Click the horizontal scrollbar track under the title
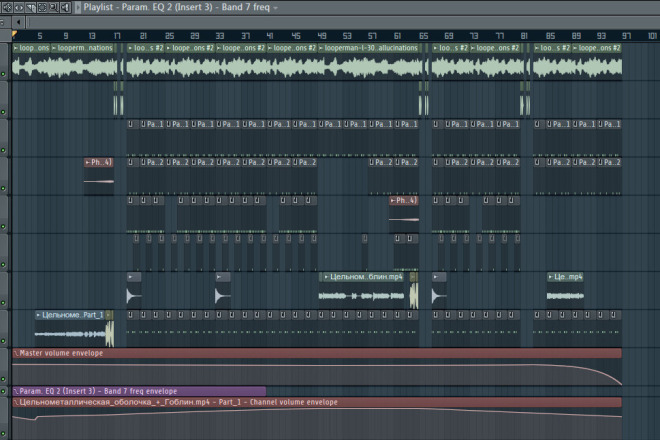The height and width of the screenshot is (440, 660). 343,22
